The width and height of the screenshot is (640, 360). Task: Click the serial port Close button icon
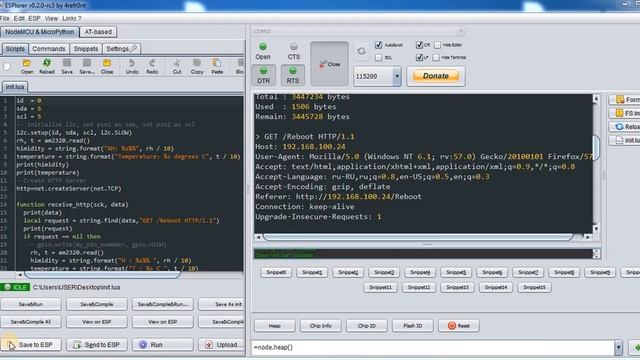tap(329, 64)
